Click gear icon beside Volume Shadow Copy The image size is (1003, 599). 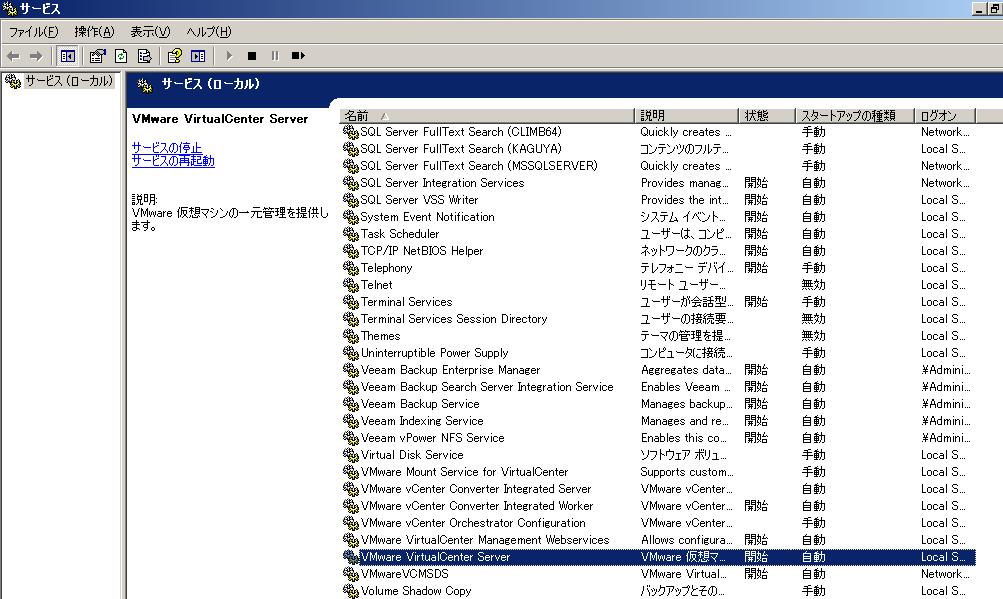coord(351,591)
